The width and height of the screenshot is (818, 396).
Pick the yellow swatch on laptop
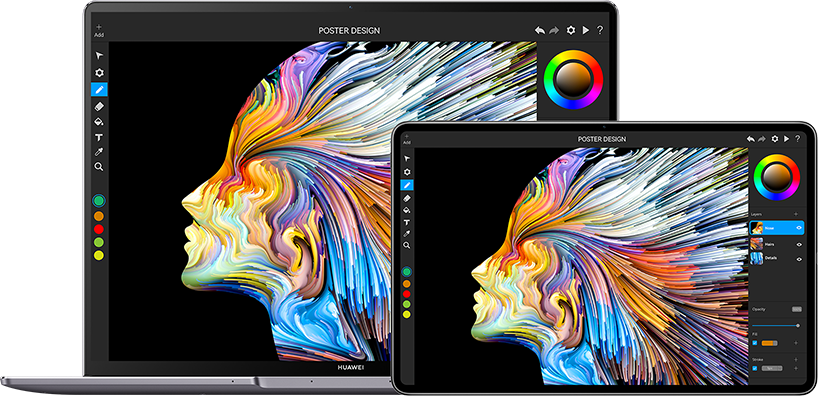click(99, 255)
